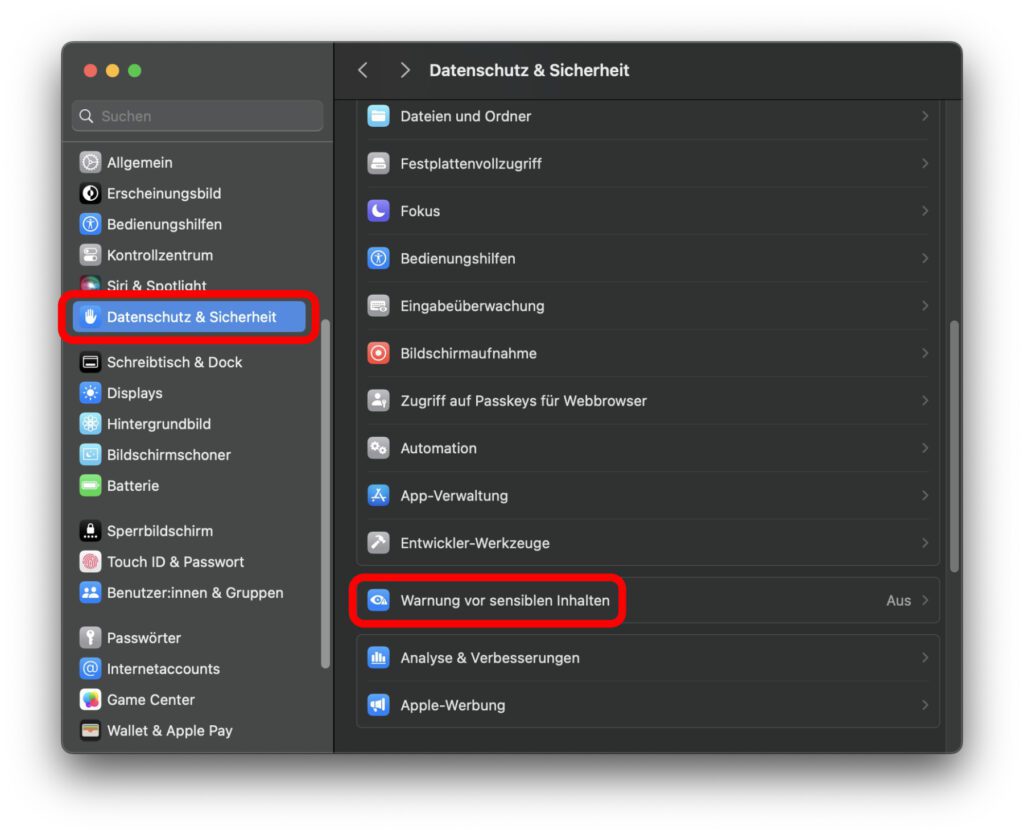Navigate back using the left arrow

[x=362, y=70]
